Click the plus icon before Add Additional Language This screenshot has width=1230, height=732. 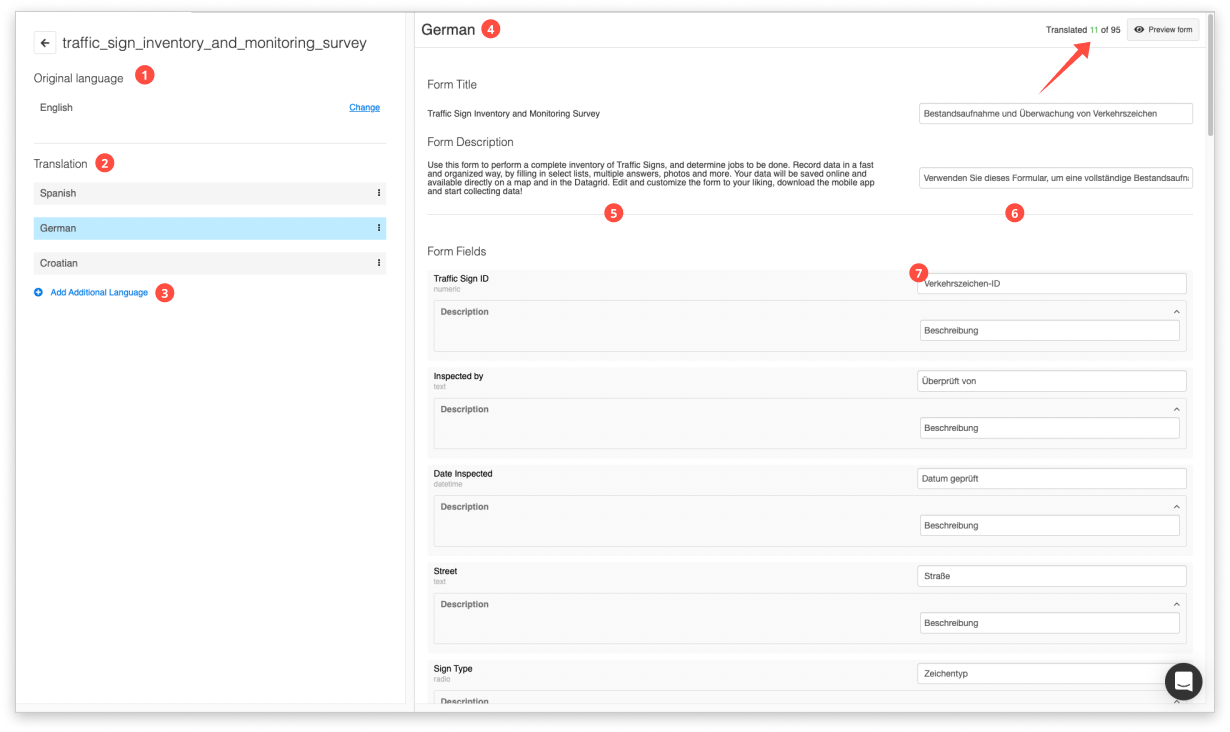[38, 292]
